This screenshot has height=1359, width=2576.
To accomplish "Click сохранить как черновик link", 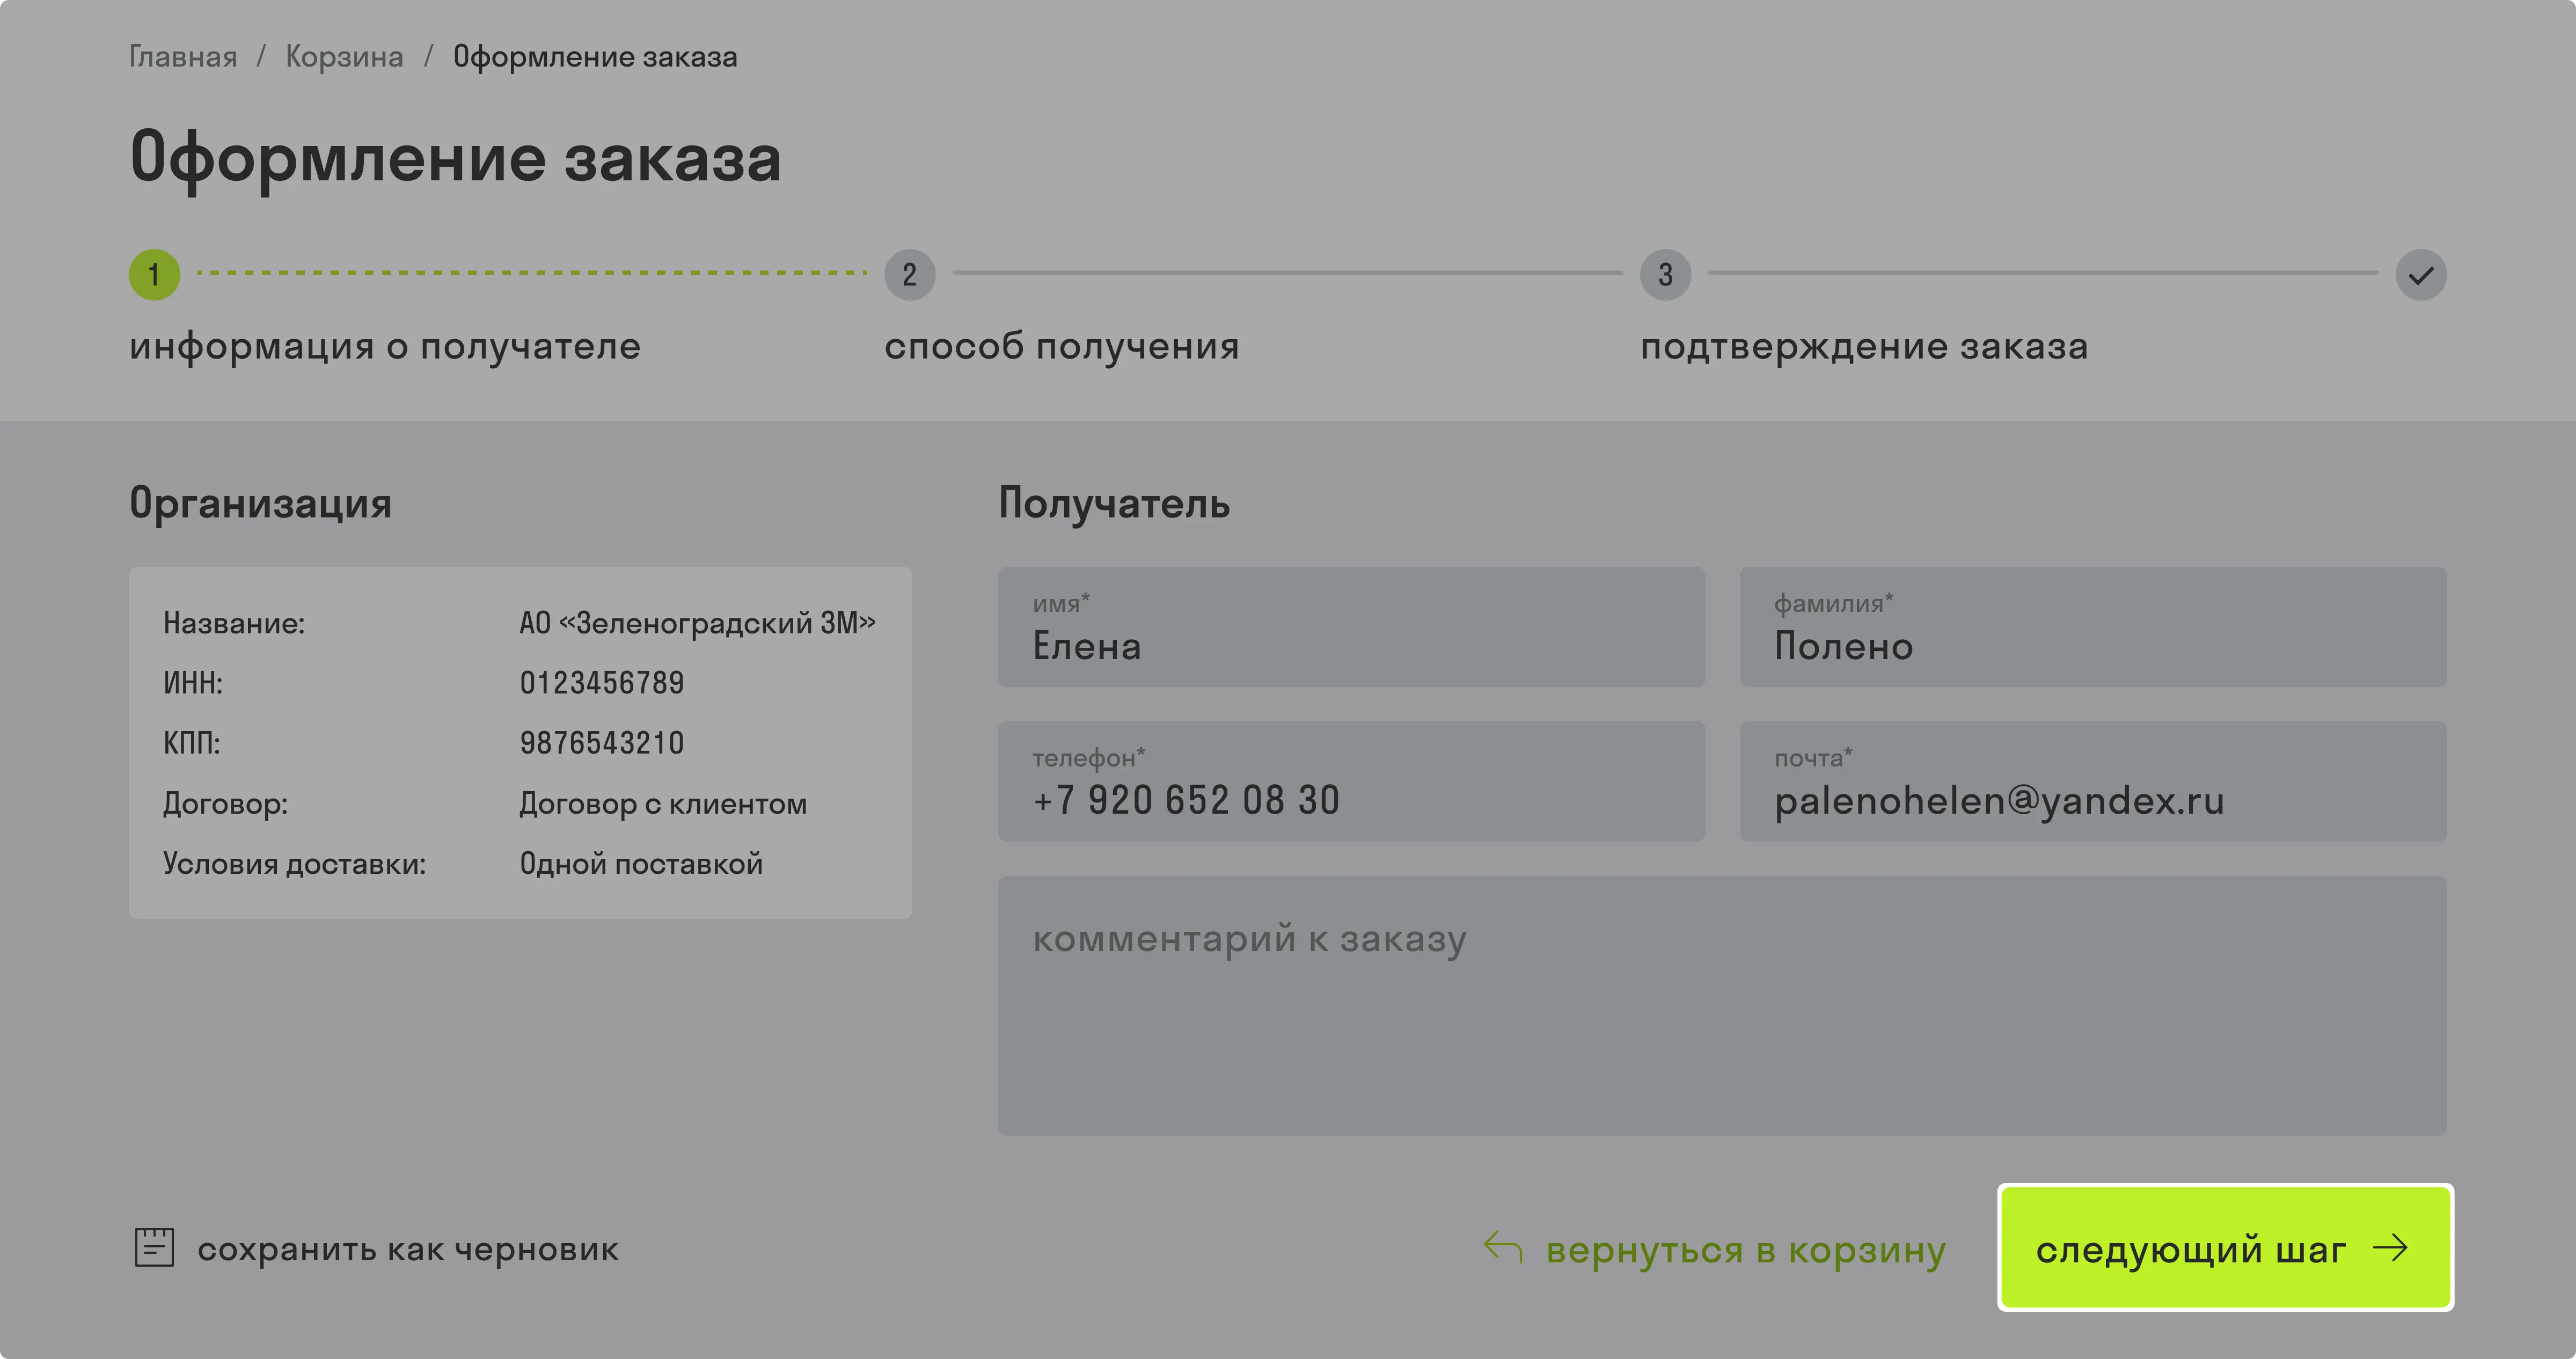I will (x=408, y=1249).
